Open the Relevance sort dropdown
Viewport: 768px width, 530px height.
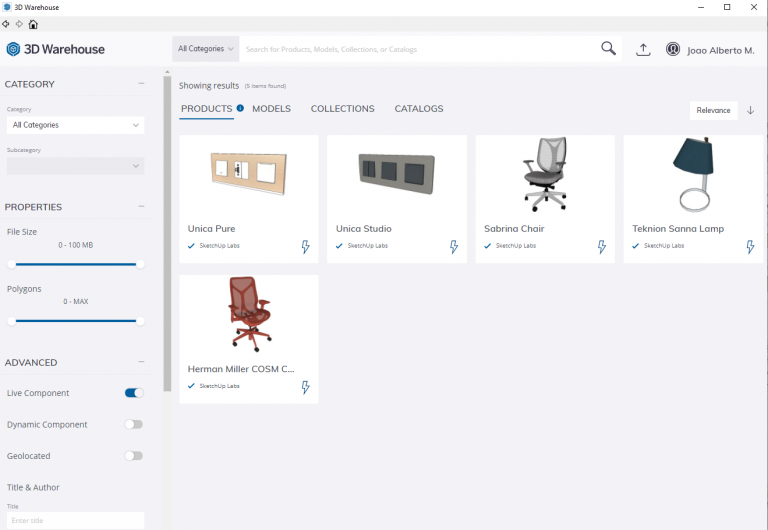pyautogui.click(x=713, y=110)
